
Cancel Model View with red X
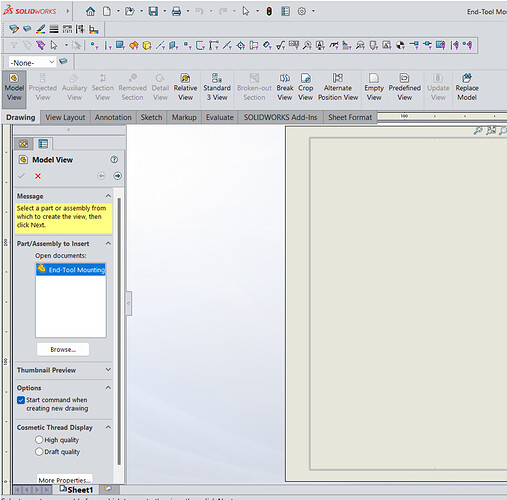point(38,176)
